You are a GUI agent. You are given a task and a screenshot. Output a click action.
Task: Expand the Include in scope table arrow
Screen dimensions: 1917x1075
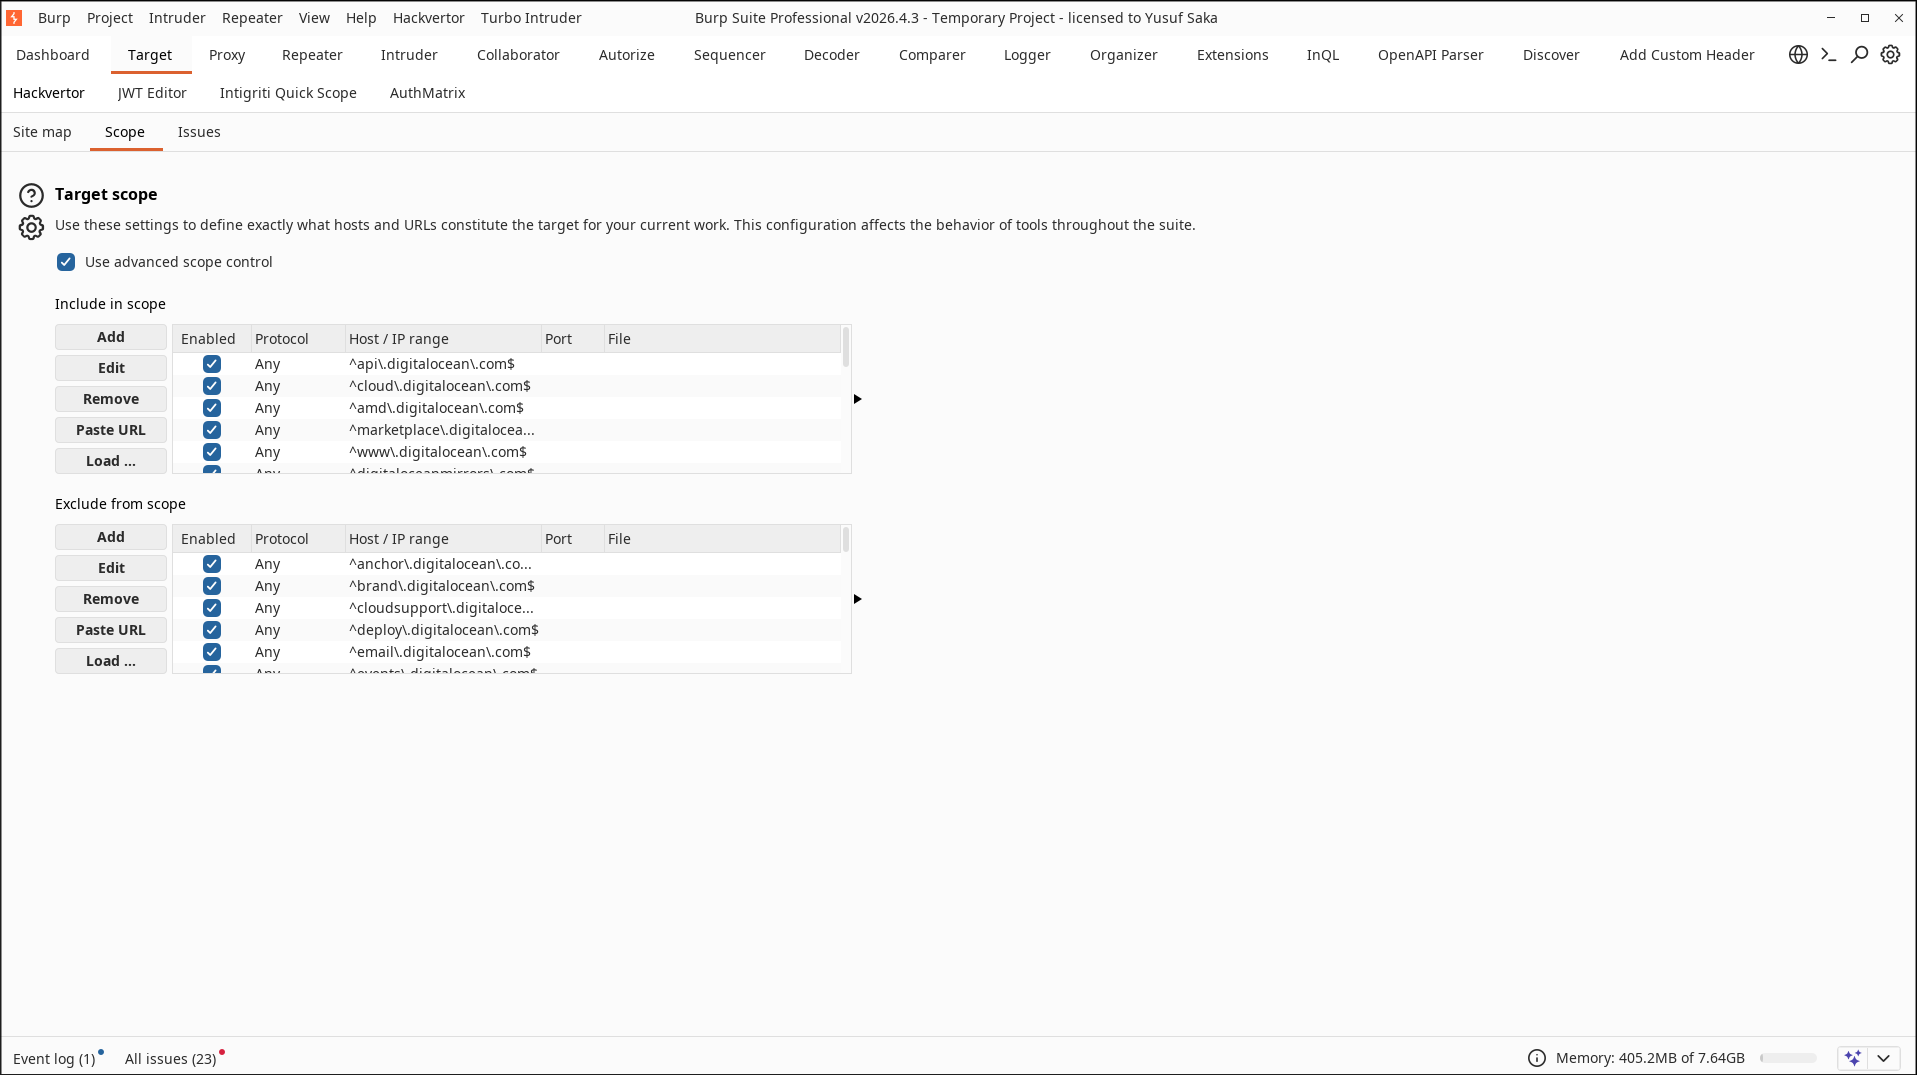(x=858, y=399)
